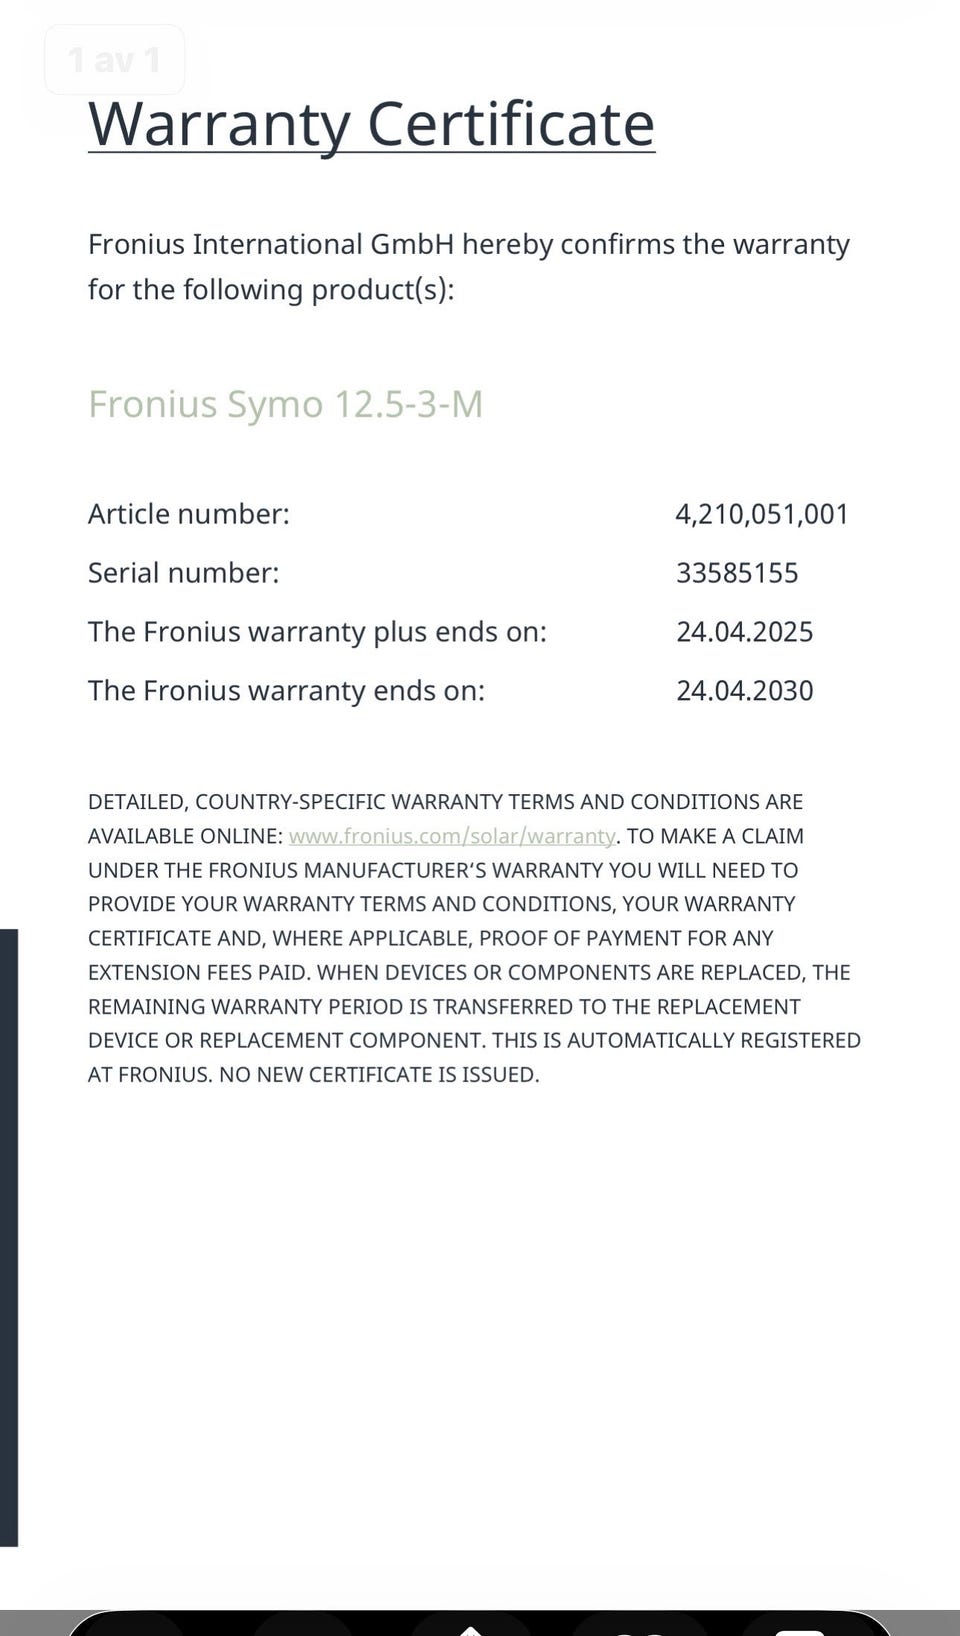This screenshot has width=960, height=1636.
Task: Click the 'Warranty Certificate' heading
Action: (x=371, y=125)
